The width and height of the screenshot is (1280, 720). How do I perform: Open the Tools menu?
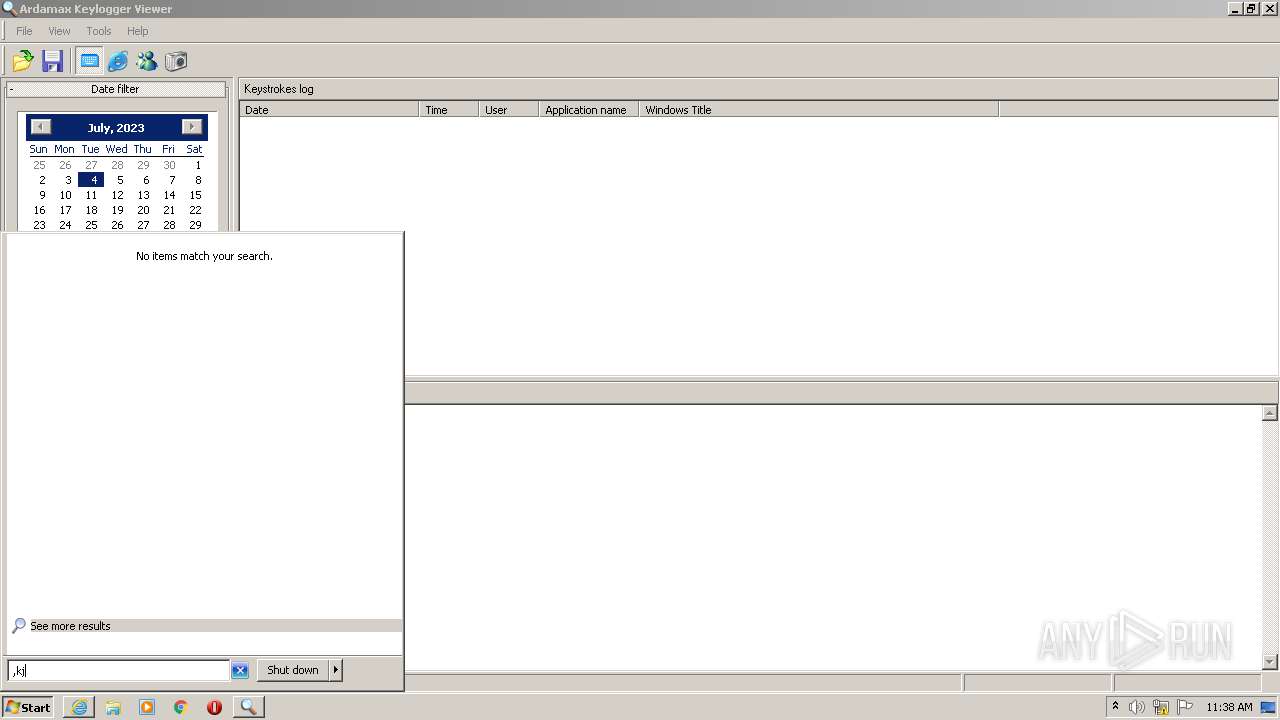[x=98, y=31]
